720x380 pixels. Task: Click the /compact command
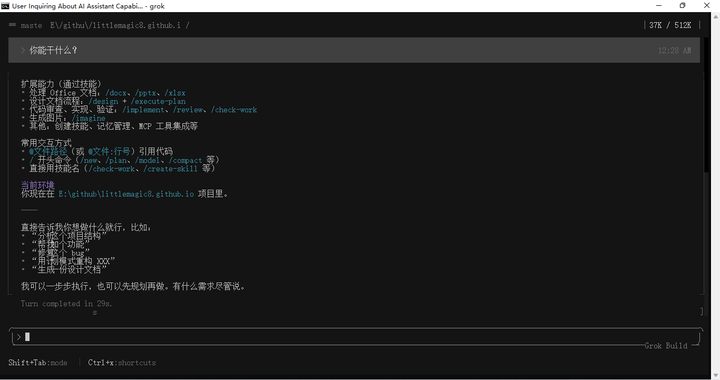click(x=185, y=160)
